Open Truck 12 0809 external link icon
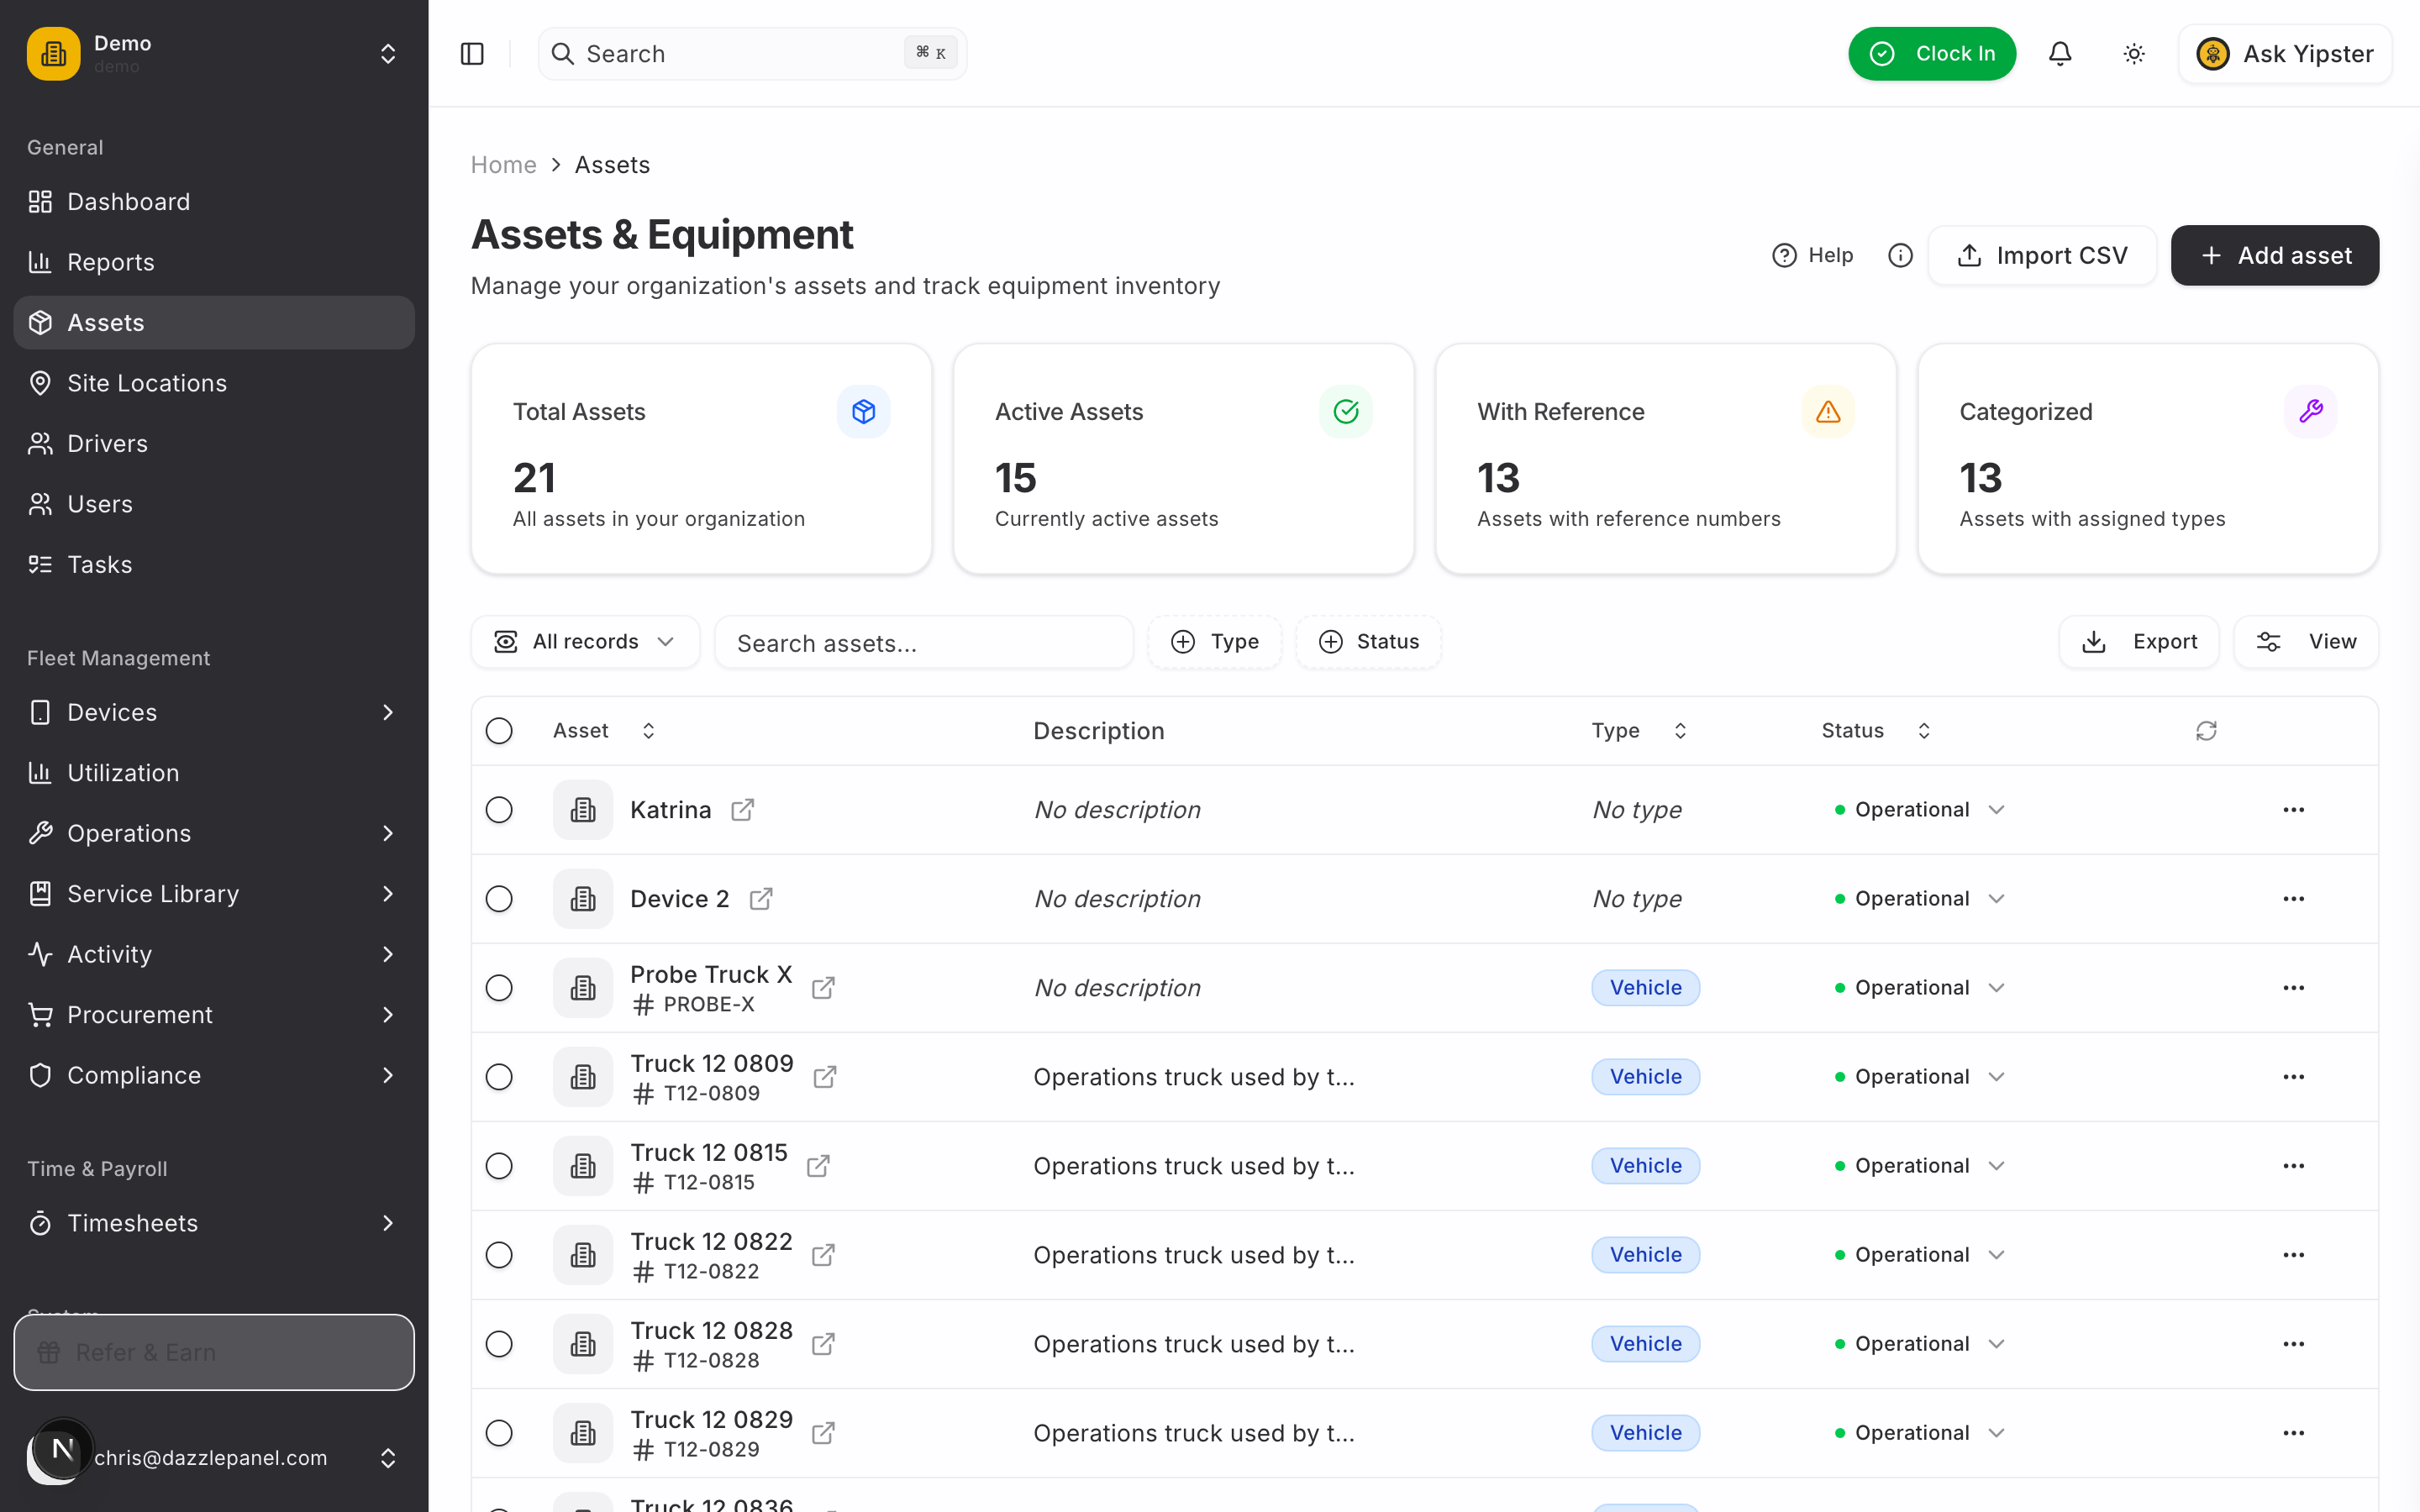This screenshot has width=2420, height=1512. tap(825, 1077)
